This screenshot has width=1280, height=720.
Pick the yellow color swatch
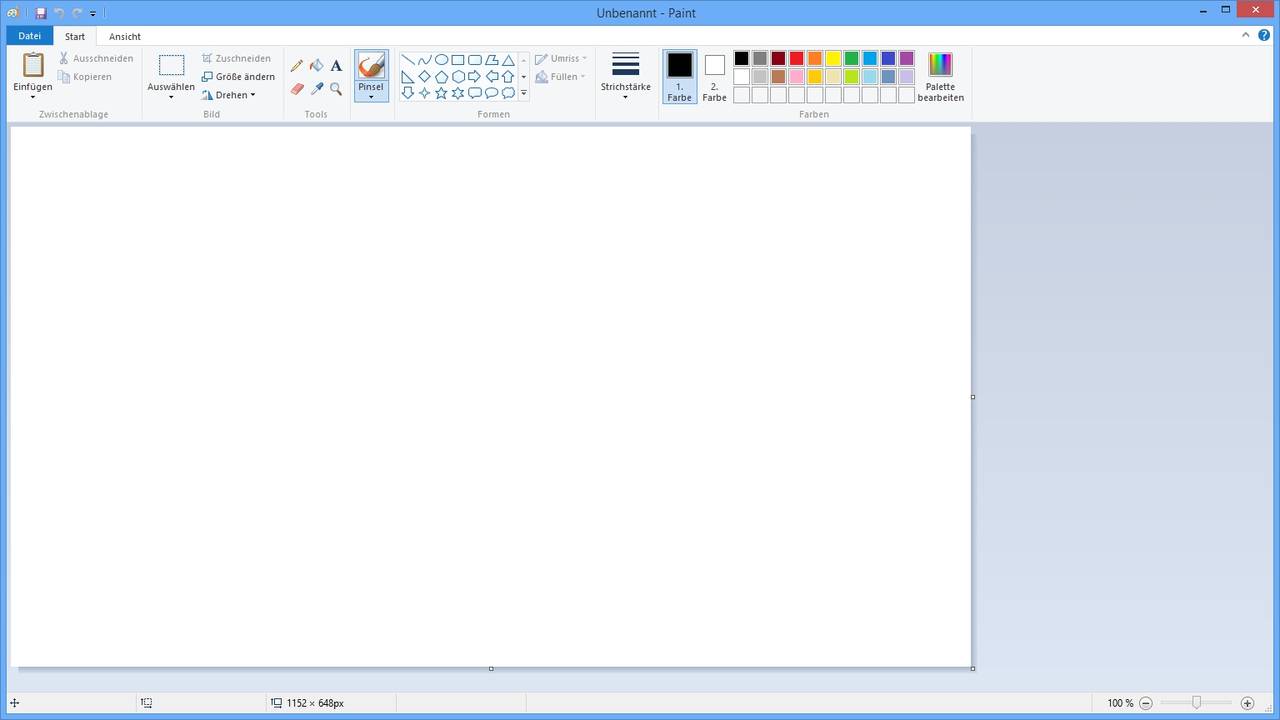(833, 59)
